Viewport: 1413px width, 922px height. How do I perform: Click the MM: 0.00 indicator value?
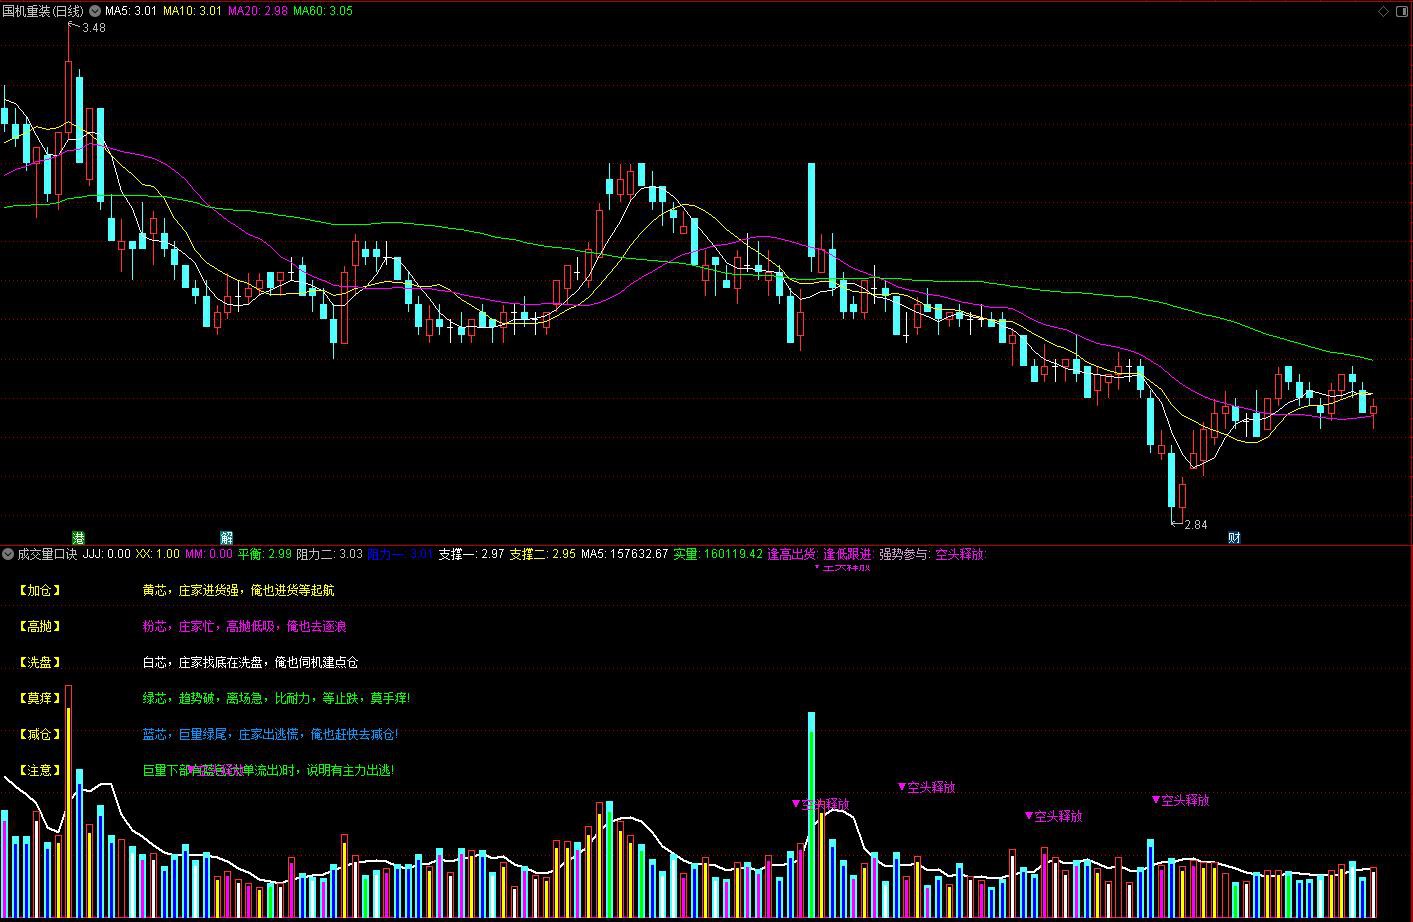(x=209, y=554)
